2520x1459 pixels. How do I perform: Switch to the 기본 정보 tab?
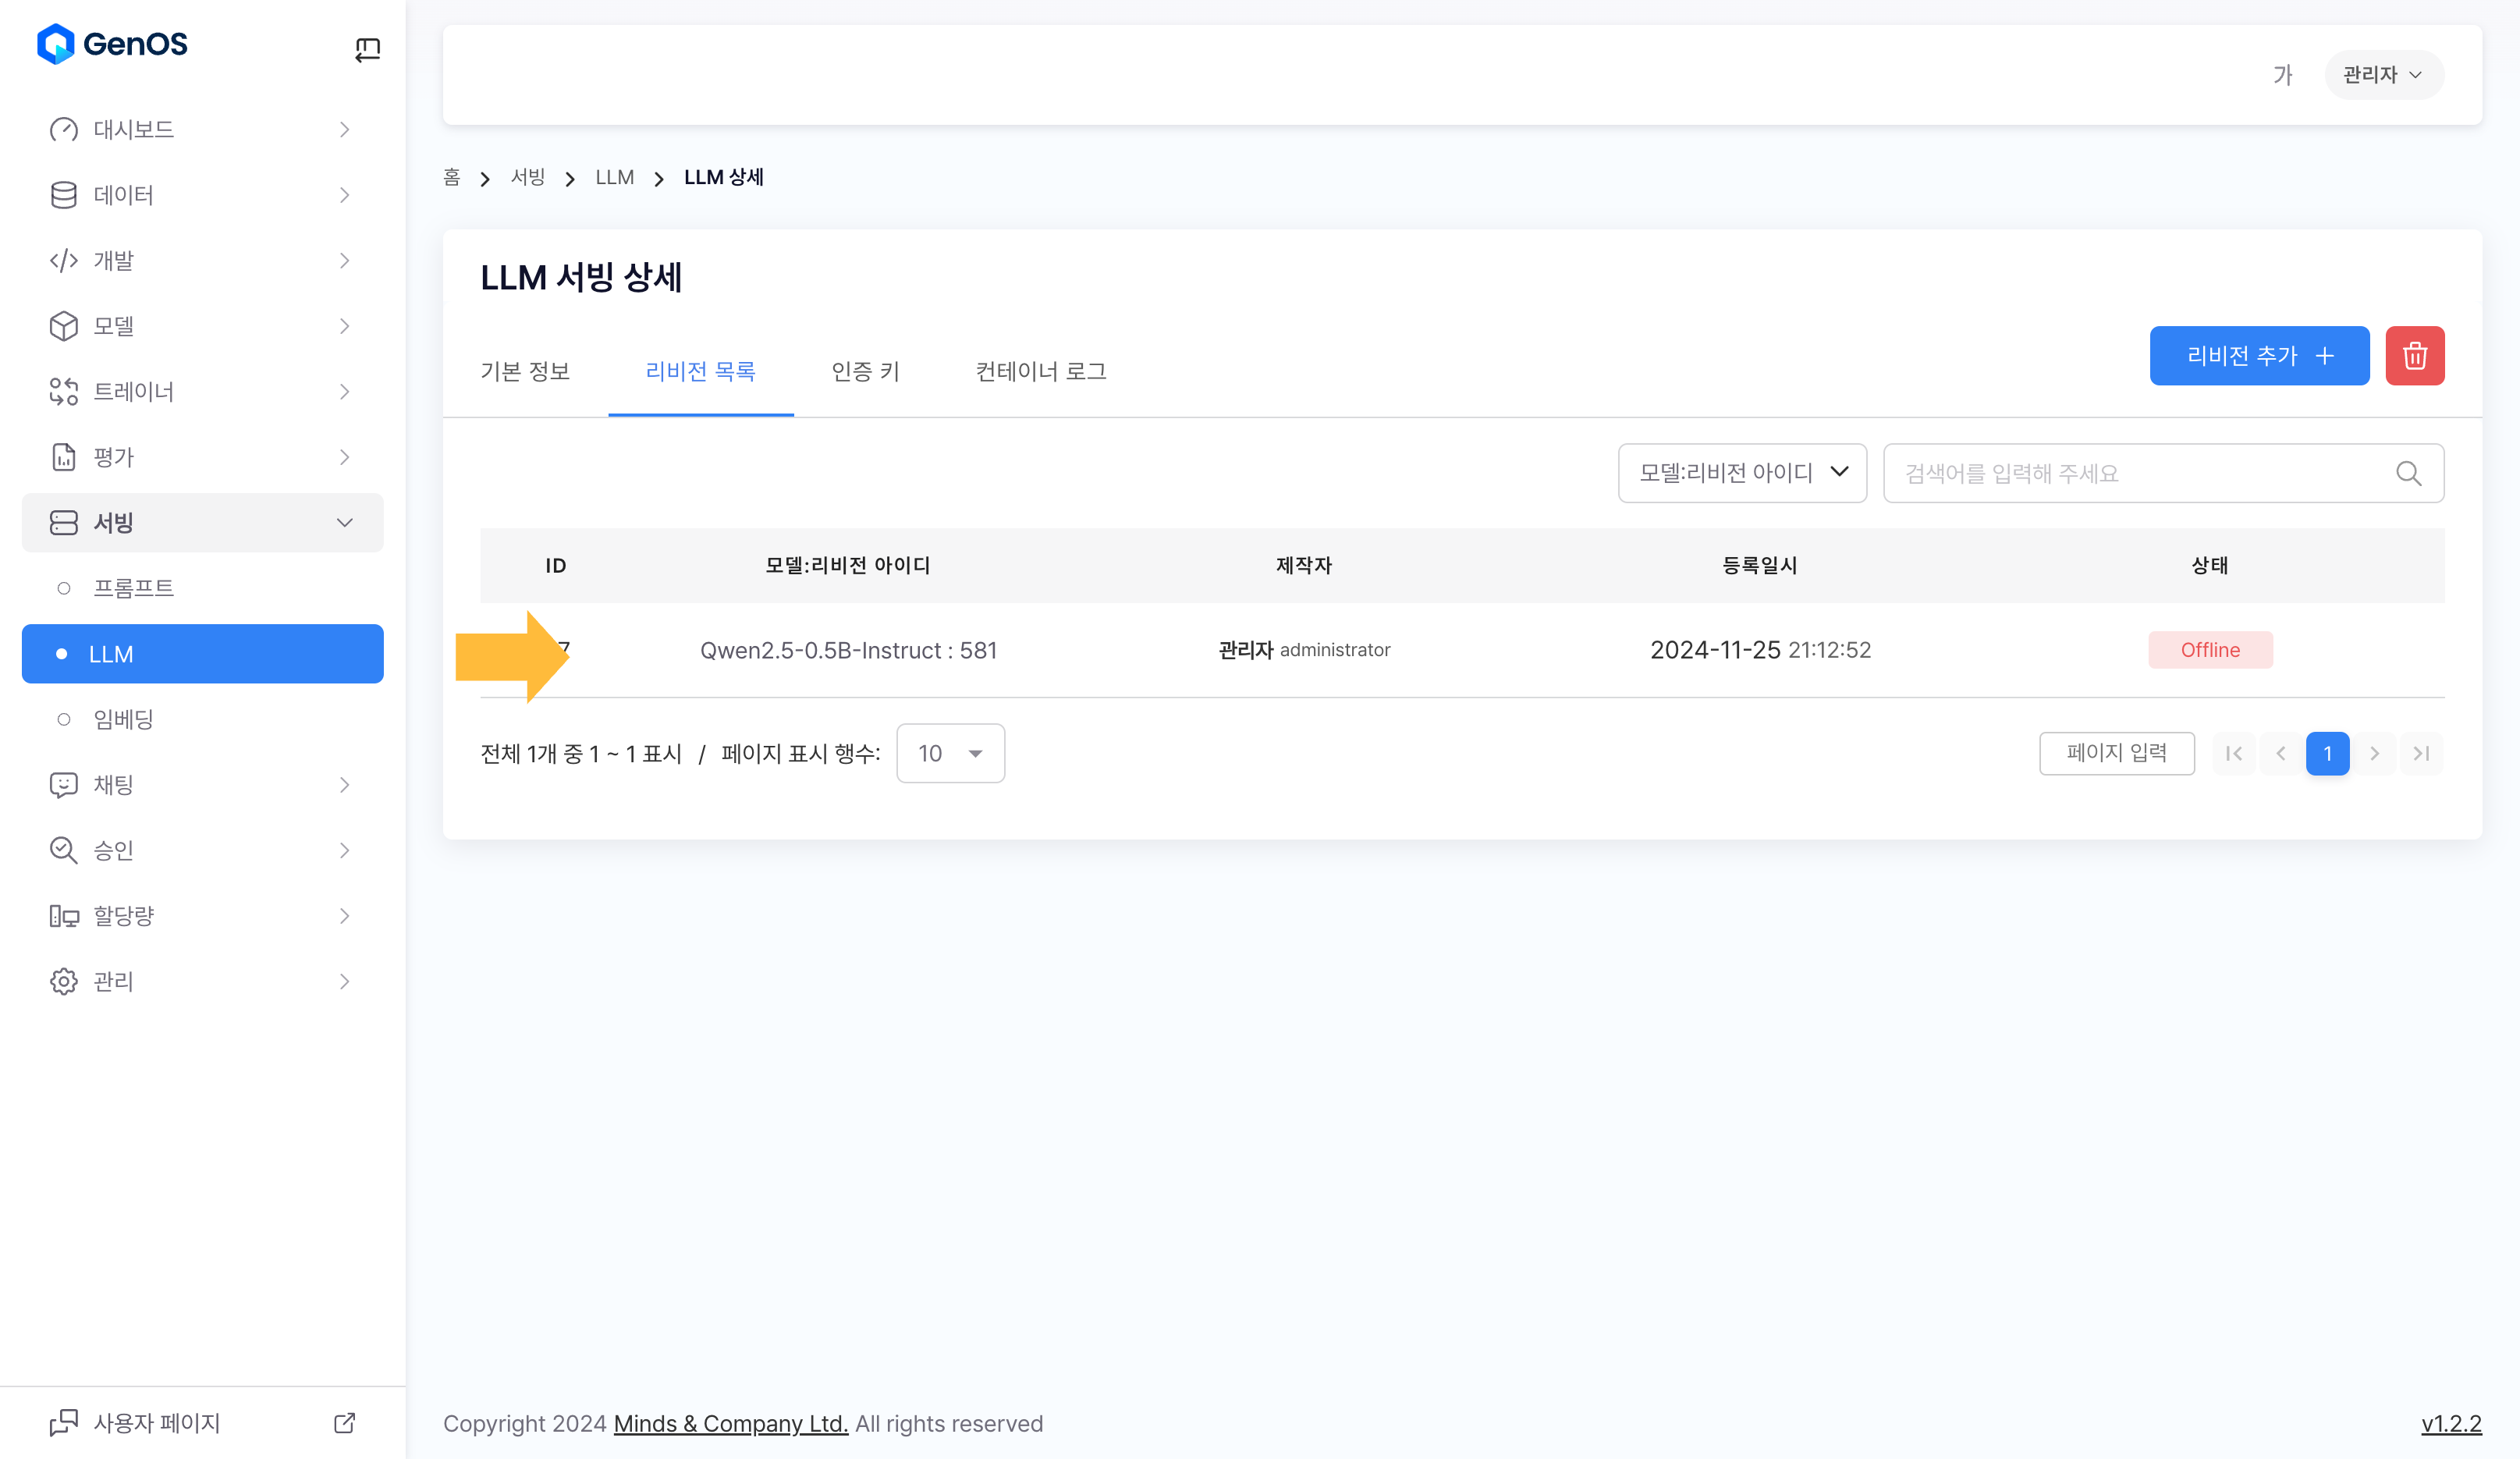525,372
